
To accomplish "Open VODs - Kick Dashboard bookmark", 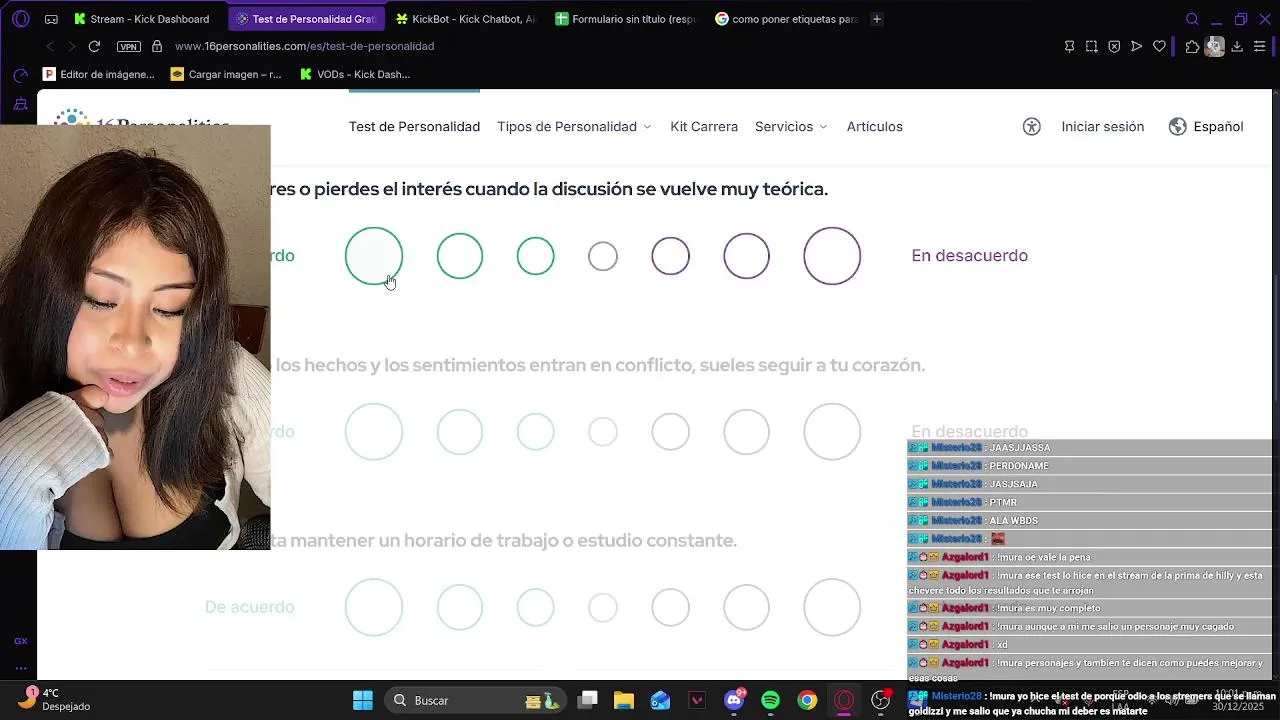I will click(355, 74).
